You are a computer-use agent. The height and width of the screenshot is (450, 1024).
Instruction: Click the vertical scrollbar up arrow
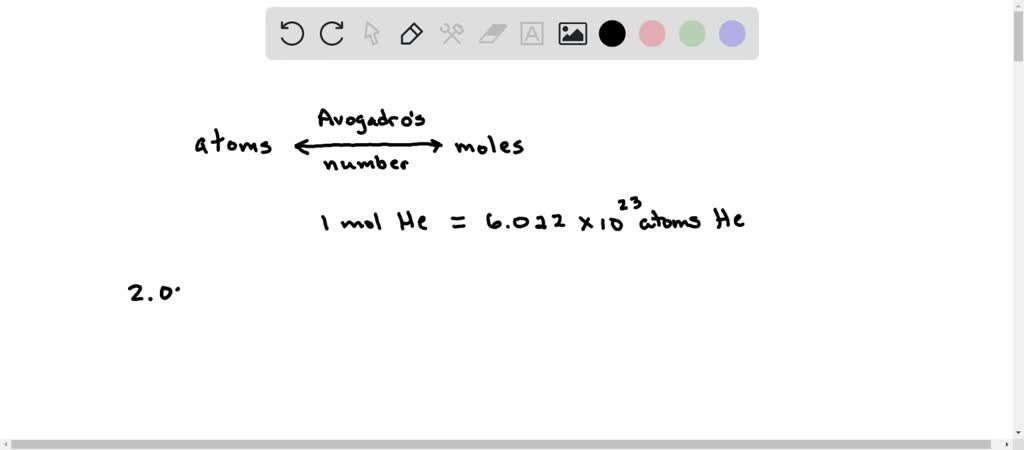click(1018, 5)
